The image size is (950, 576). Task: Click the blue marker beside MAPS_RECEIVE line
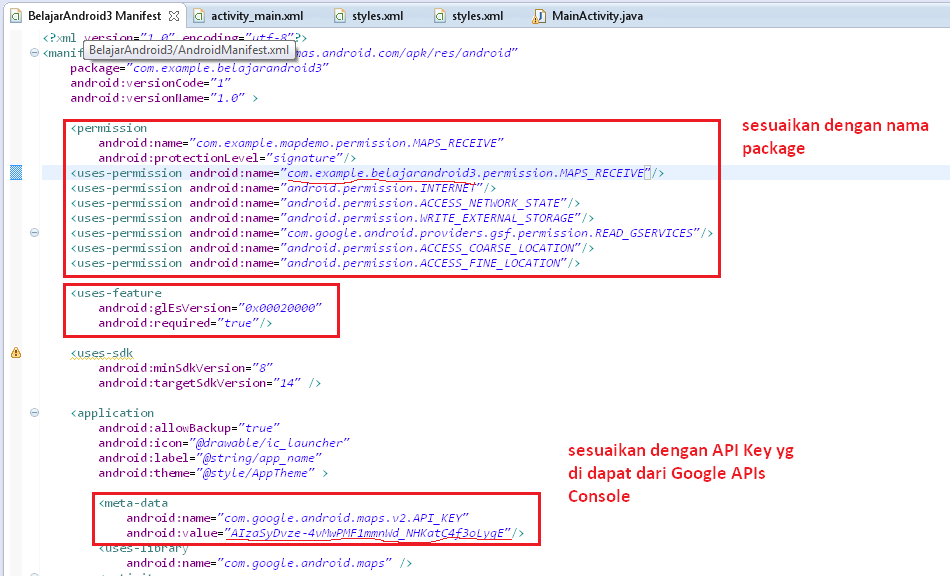(16, 173)
